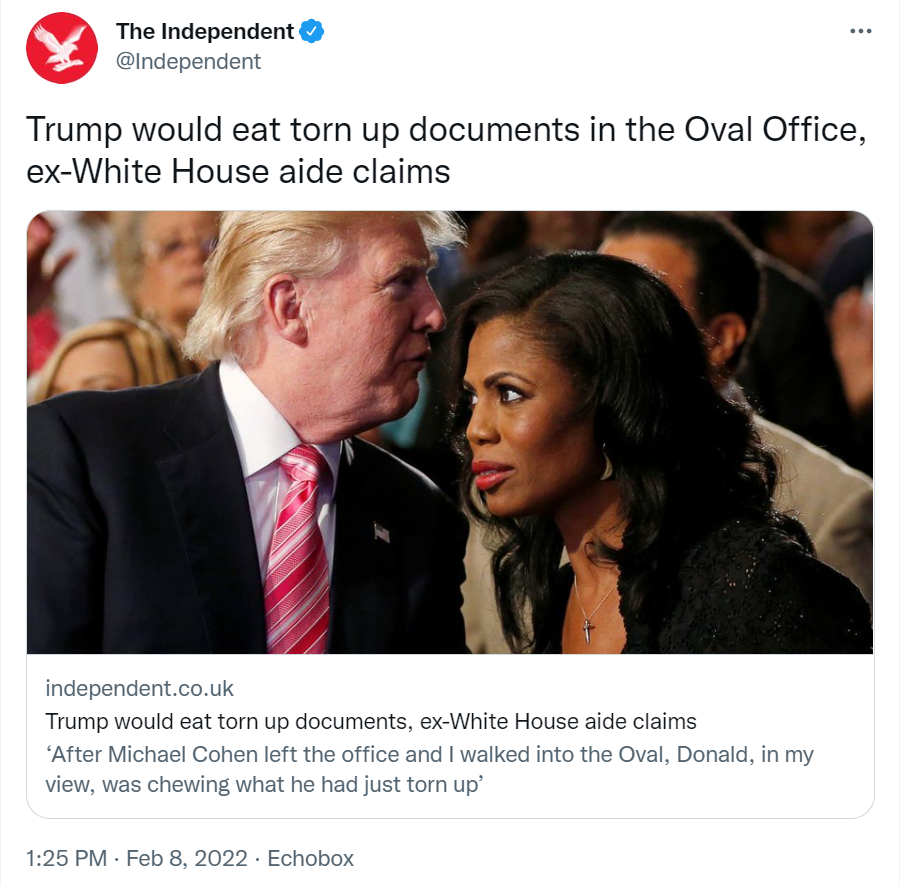
Task: Follow the independent.co.uk domain link
Action: click(139, 688)
